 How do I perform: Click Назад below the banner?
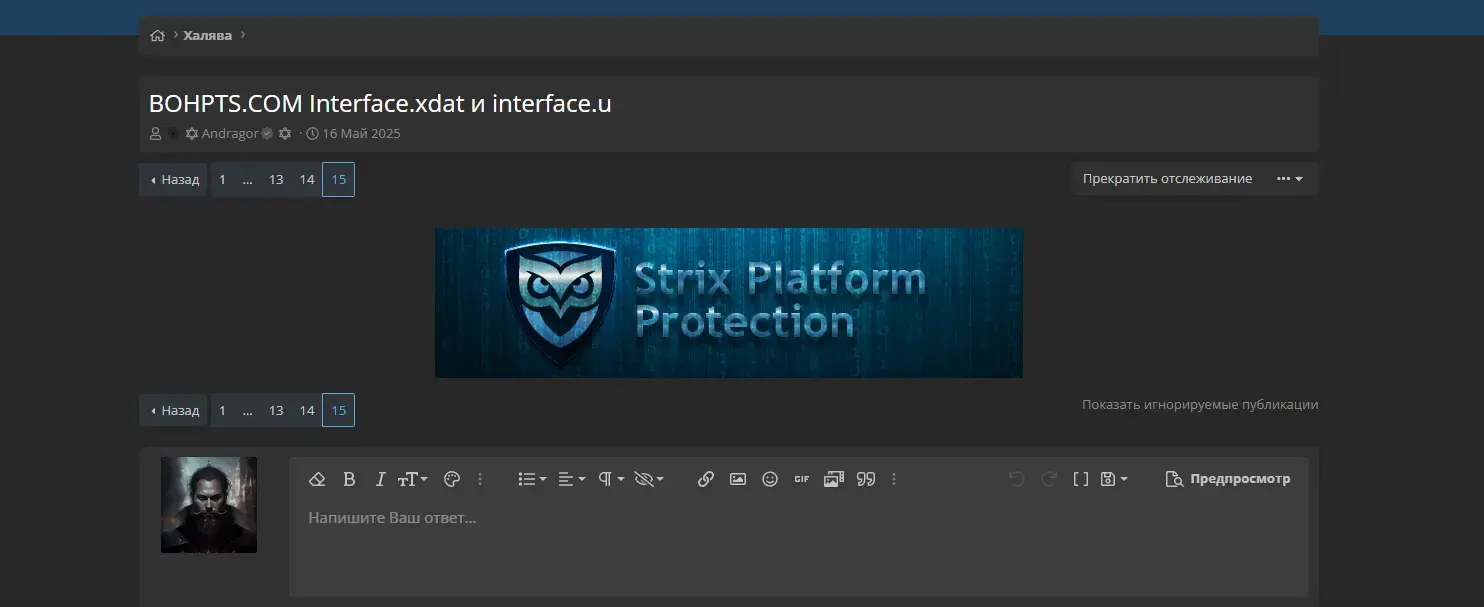point(173,410)
